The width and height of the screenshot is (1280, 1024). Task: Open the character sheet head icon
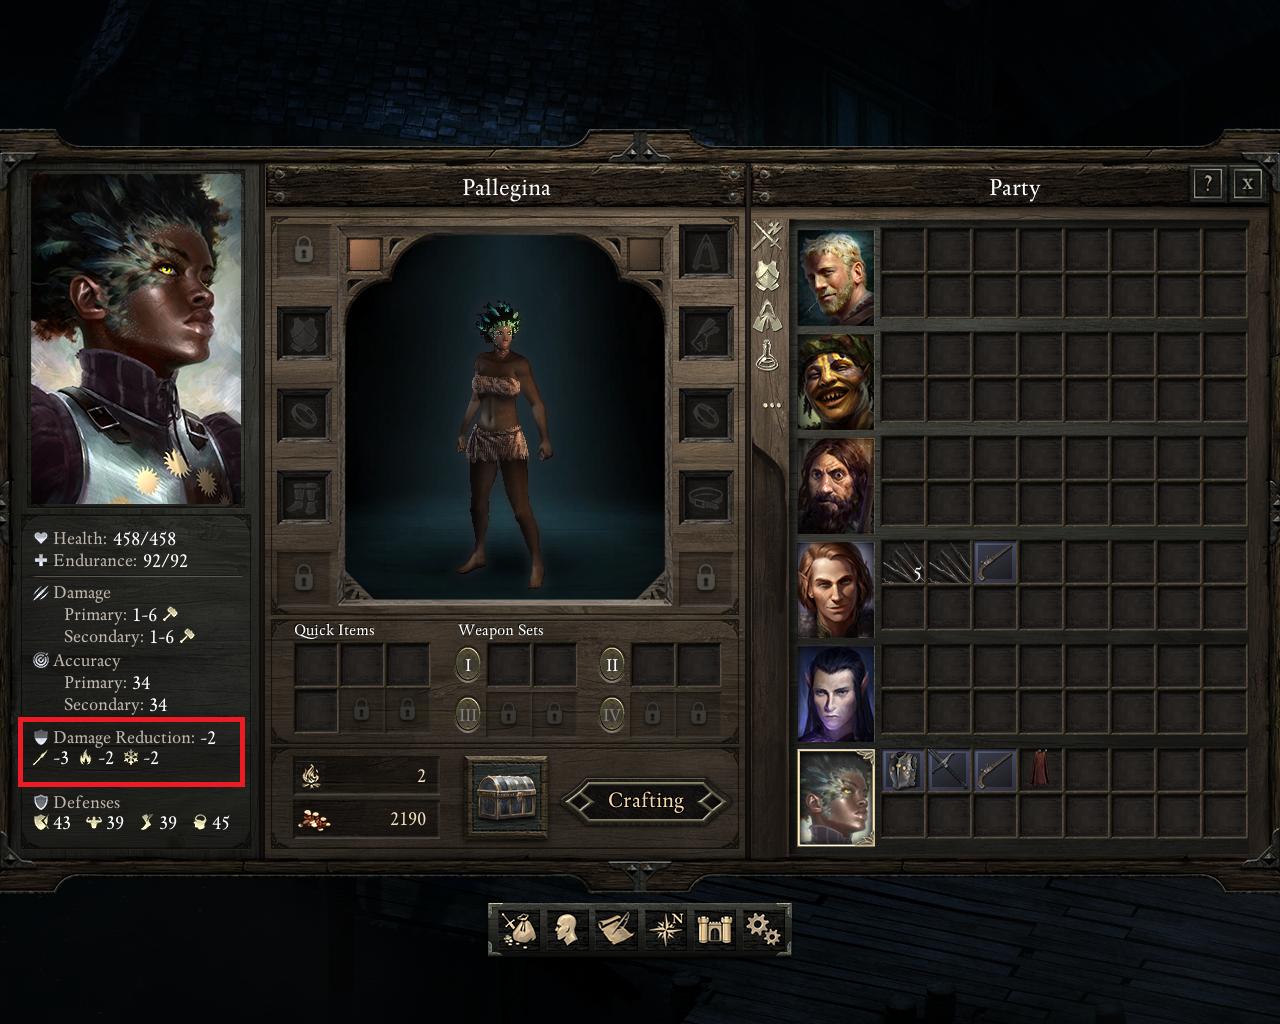point(567,929)
